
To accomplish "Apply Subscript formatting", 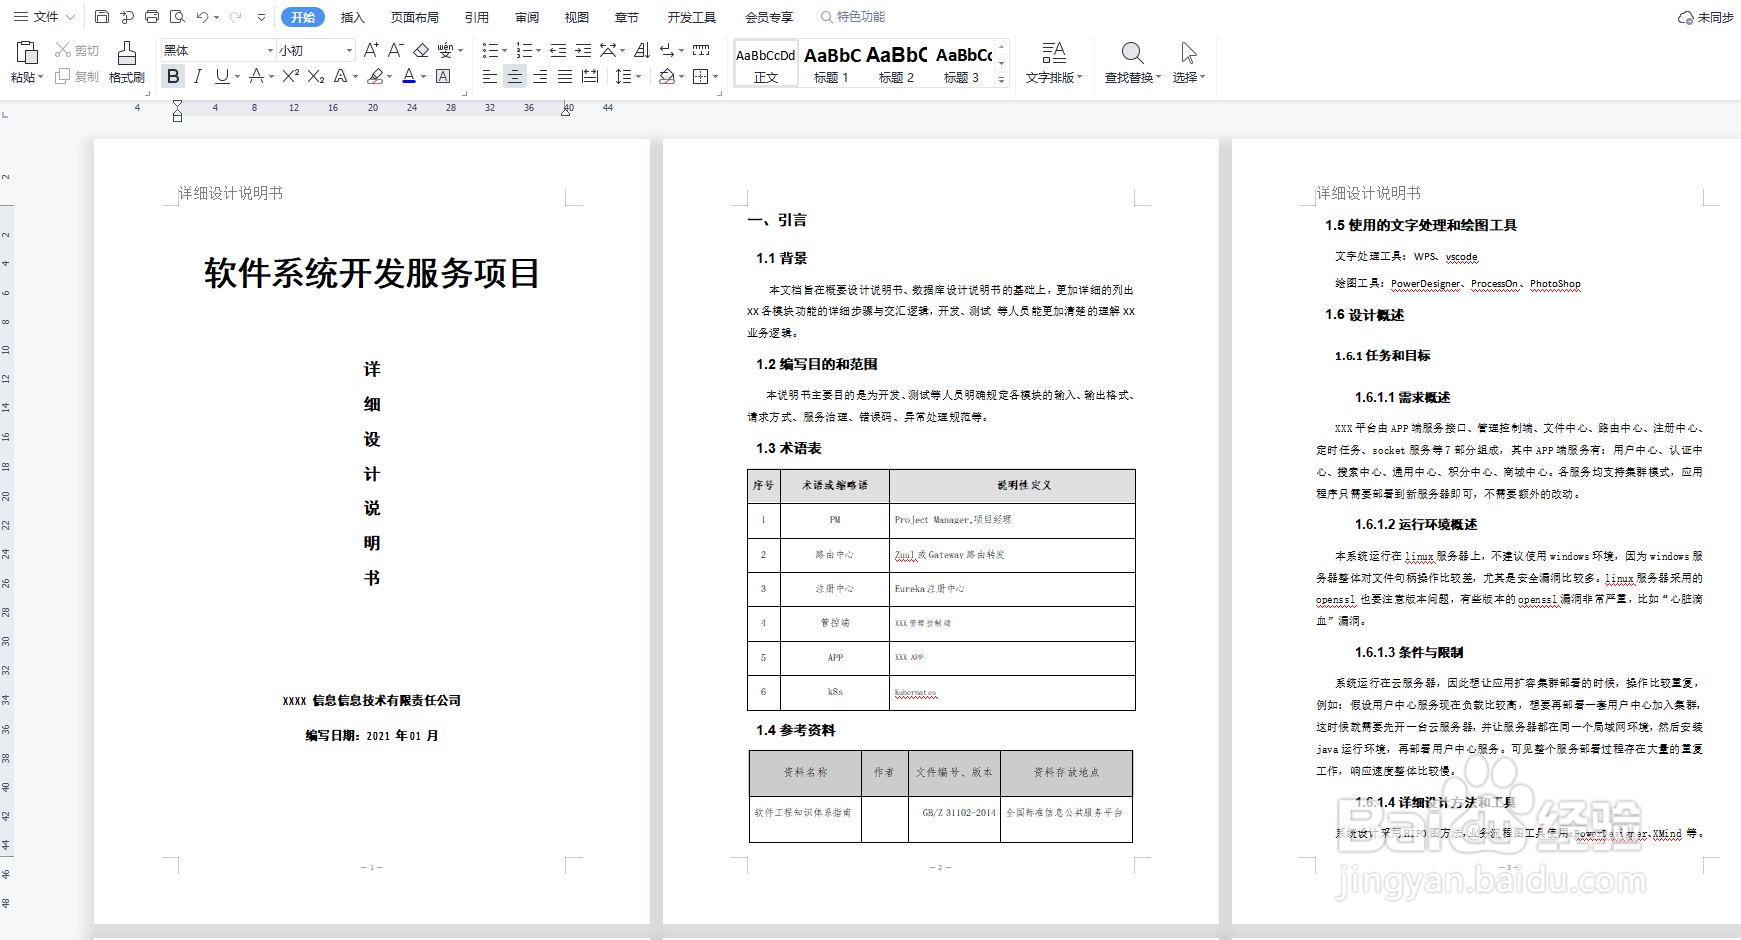I will pos(316,76).
